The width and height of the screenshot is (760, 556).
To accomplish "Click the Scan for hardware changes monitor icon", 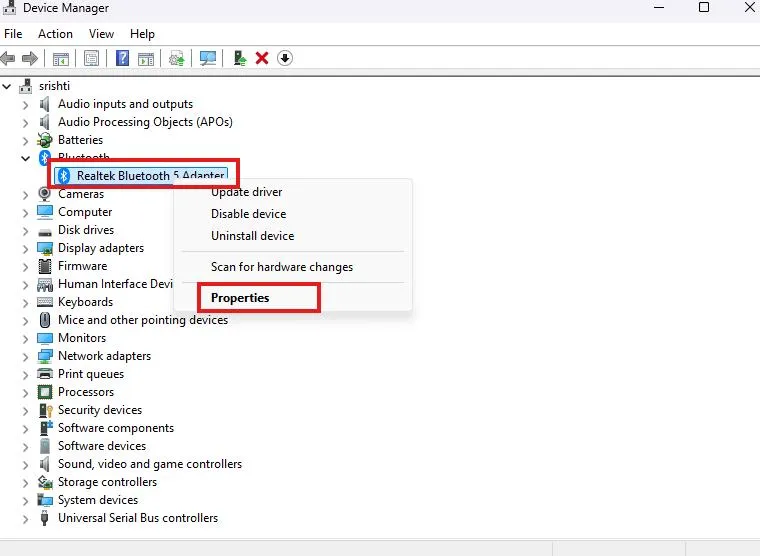I will click(x=208, y=59).
